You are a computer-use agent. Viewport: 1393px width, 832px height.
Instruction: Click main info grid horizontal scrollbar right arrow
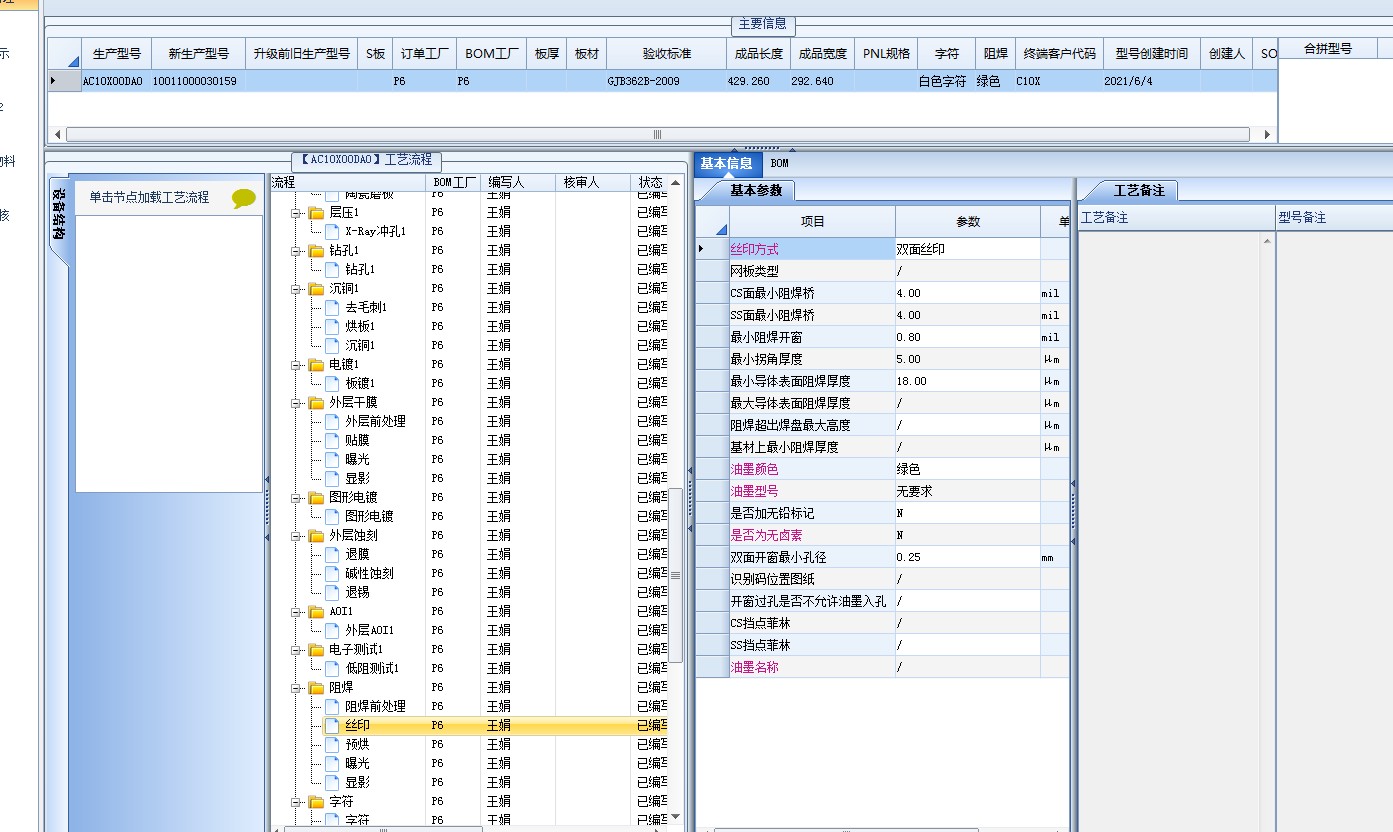pos(1268,134)
